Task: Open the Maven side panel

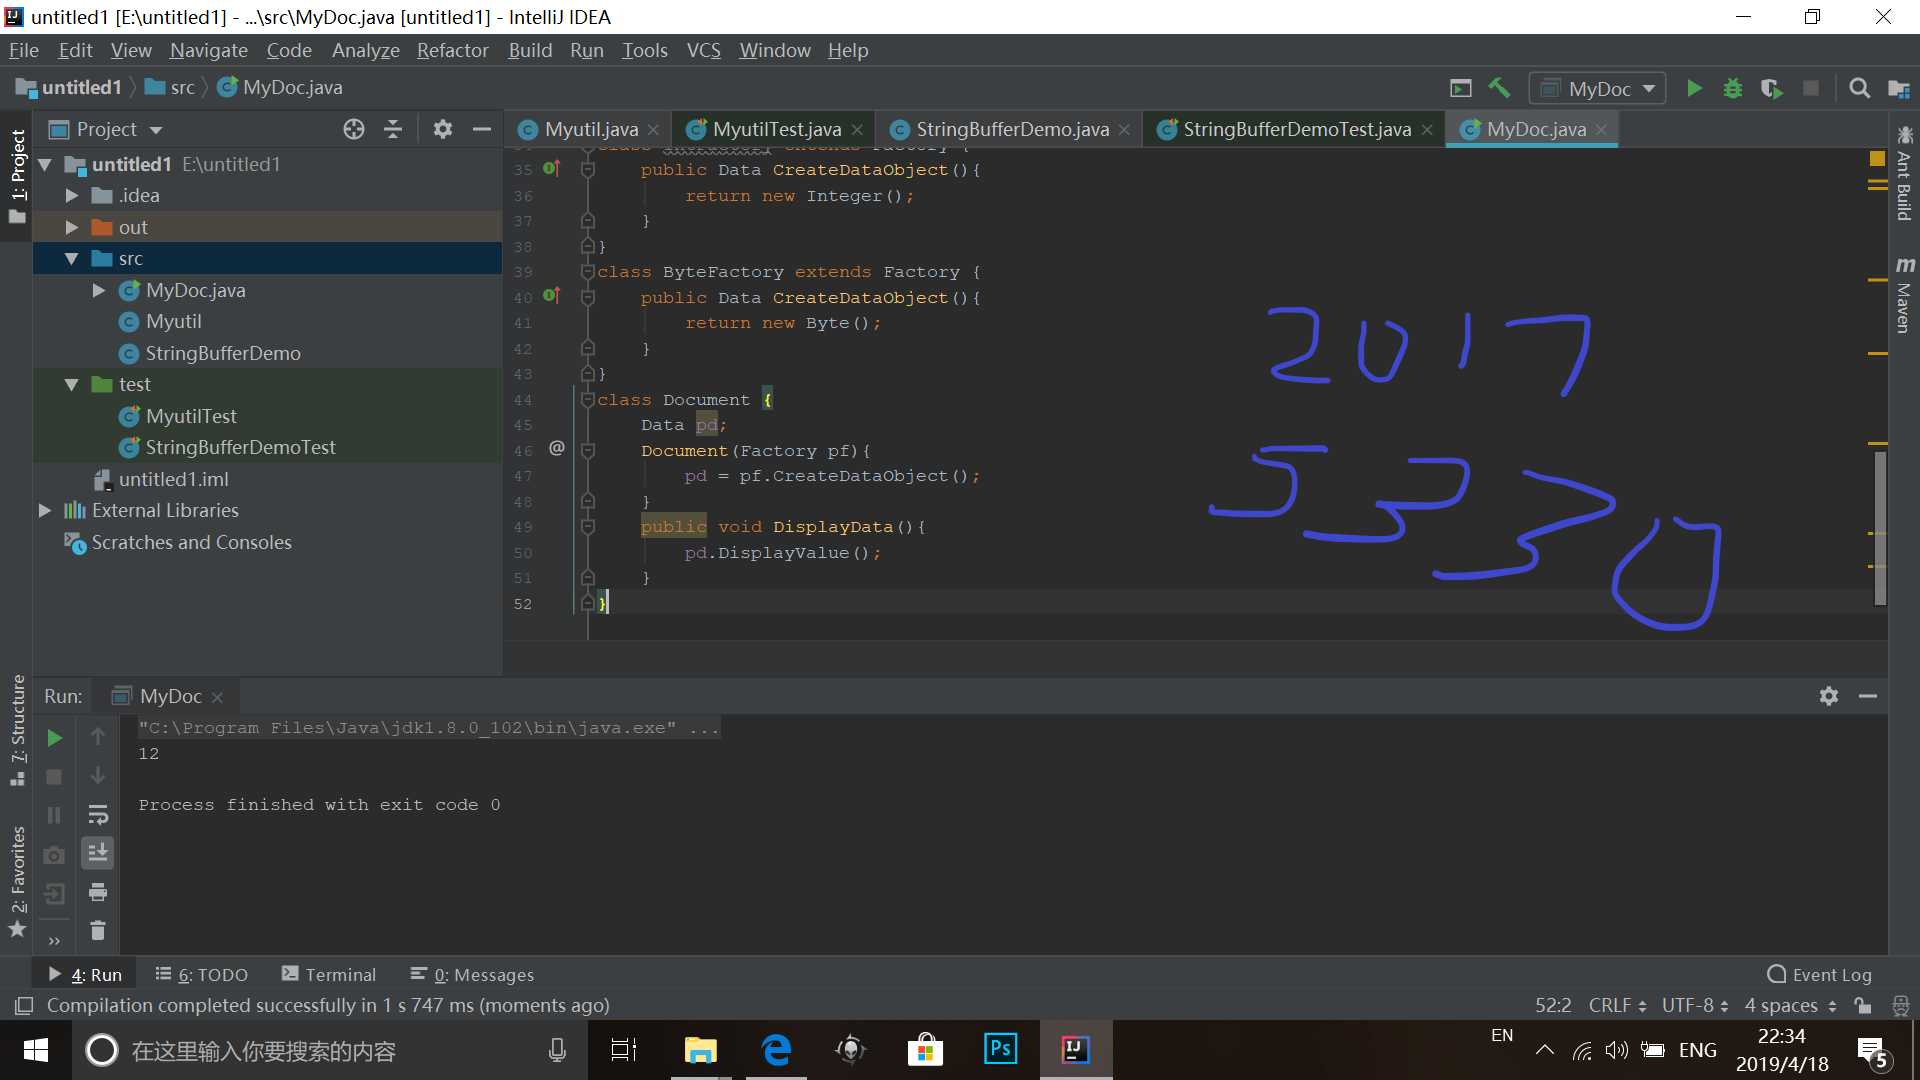Action: coord(1904,295)
